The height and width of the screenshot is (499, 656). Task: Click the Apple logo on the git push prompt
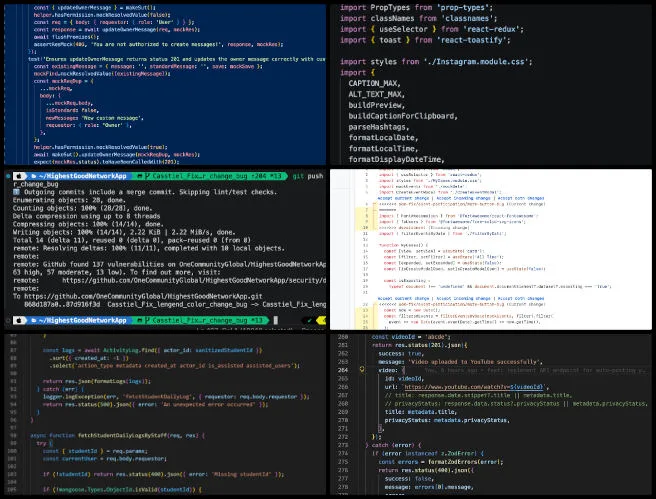(20, 176)
